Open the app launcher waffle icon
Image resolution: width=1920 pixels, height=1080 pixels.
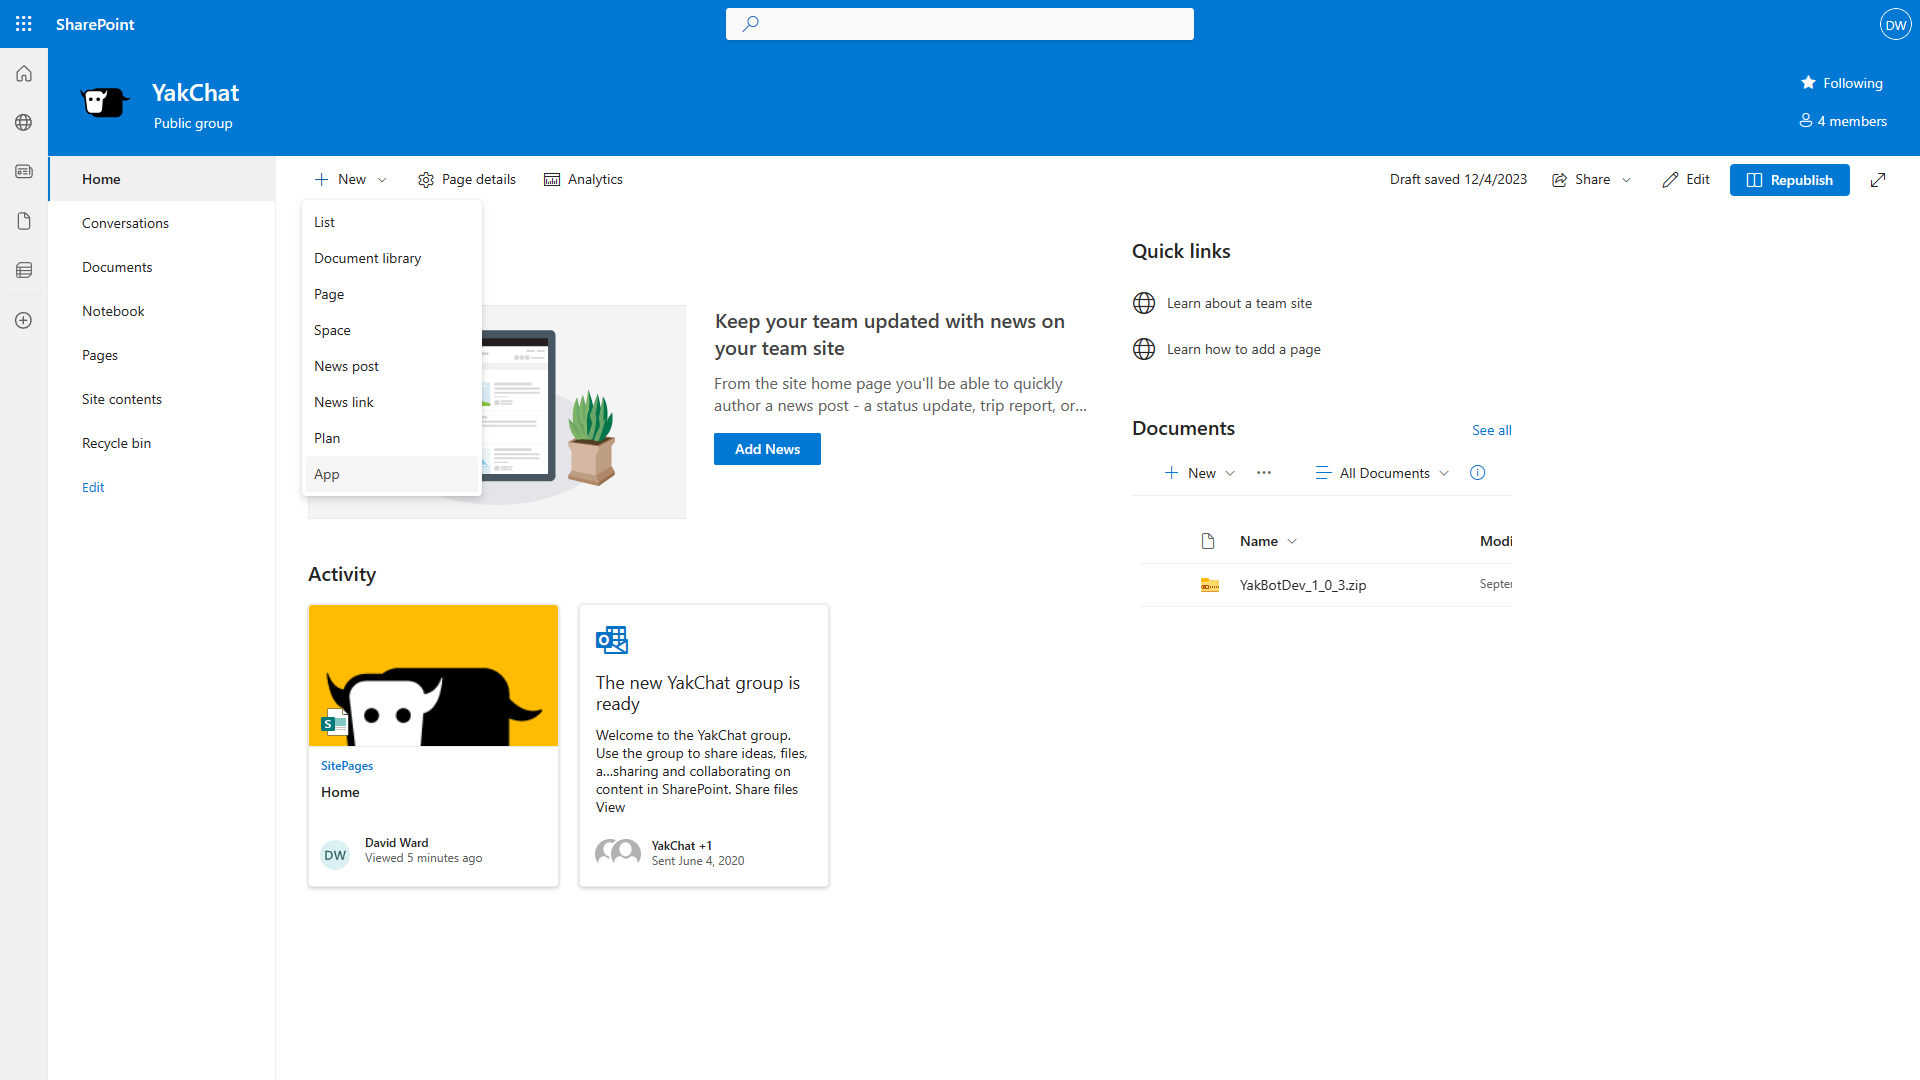[x=24, y=24]
